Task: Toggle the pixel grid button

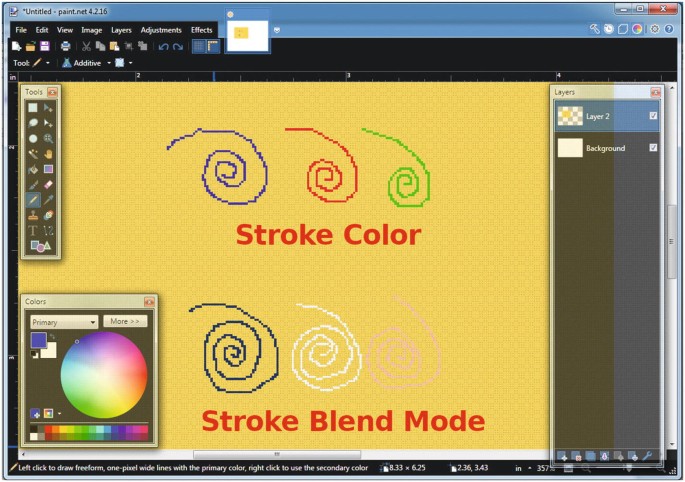Action: [198, 46]
